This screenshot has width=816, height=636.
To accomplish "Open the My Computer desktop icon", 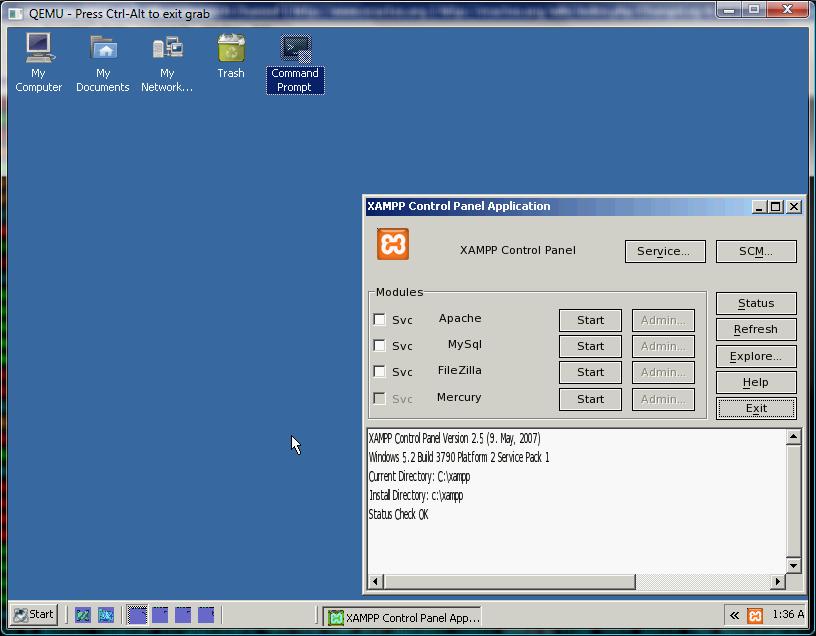I will [x=38, y=49].
